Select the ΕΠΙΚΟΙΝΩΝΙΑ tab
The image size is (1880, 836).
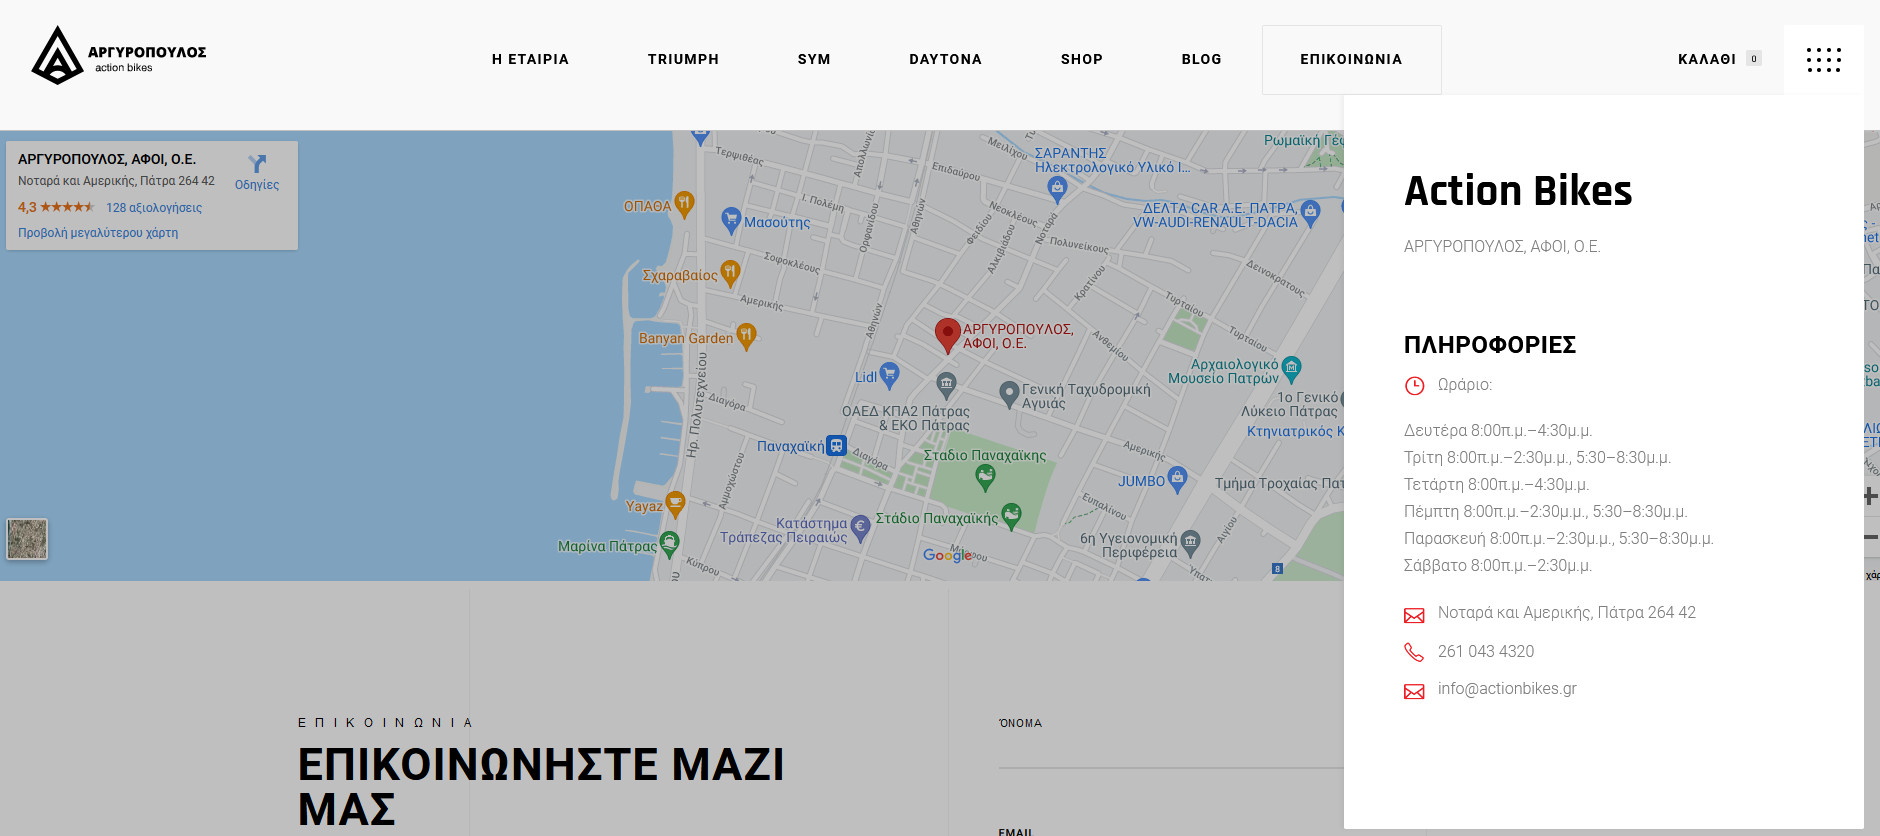(1352, 60)
